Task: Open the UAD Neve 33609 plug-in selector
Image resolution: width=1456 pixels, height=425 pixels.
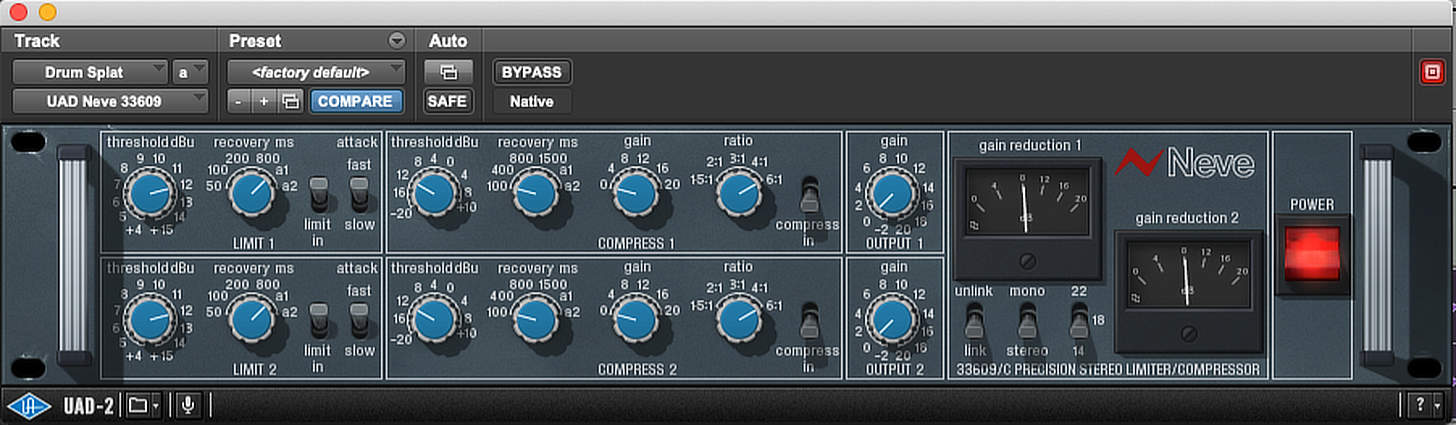Action: [110, 101]
